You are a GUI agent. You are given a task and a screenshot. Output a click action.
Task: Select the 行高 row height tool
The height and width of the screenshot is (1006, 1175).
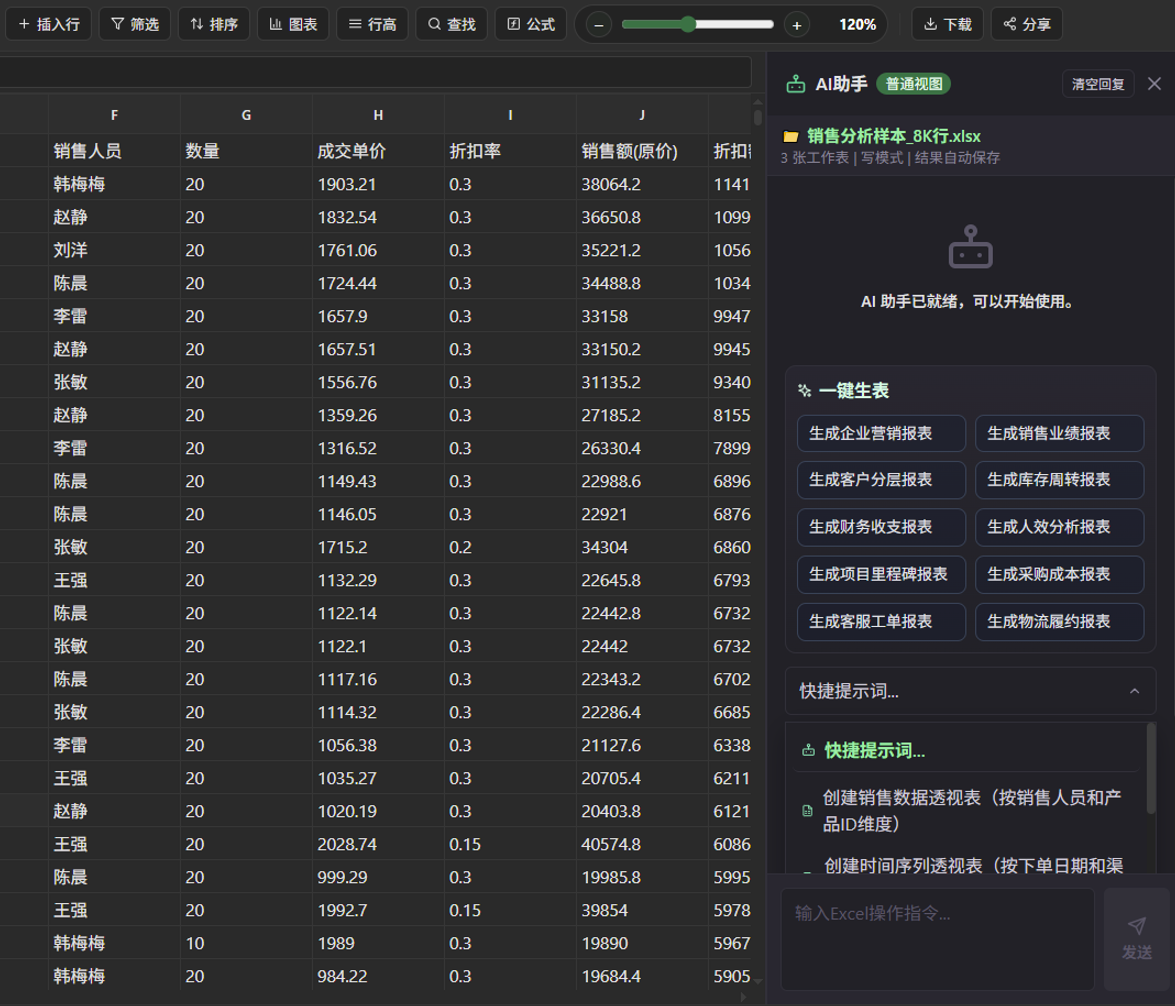[372, 23]
